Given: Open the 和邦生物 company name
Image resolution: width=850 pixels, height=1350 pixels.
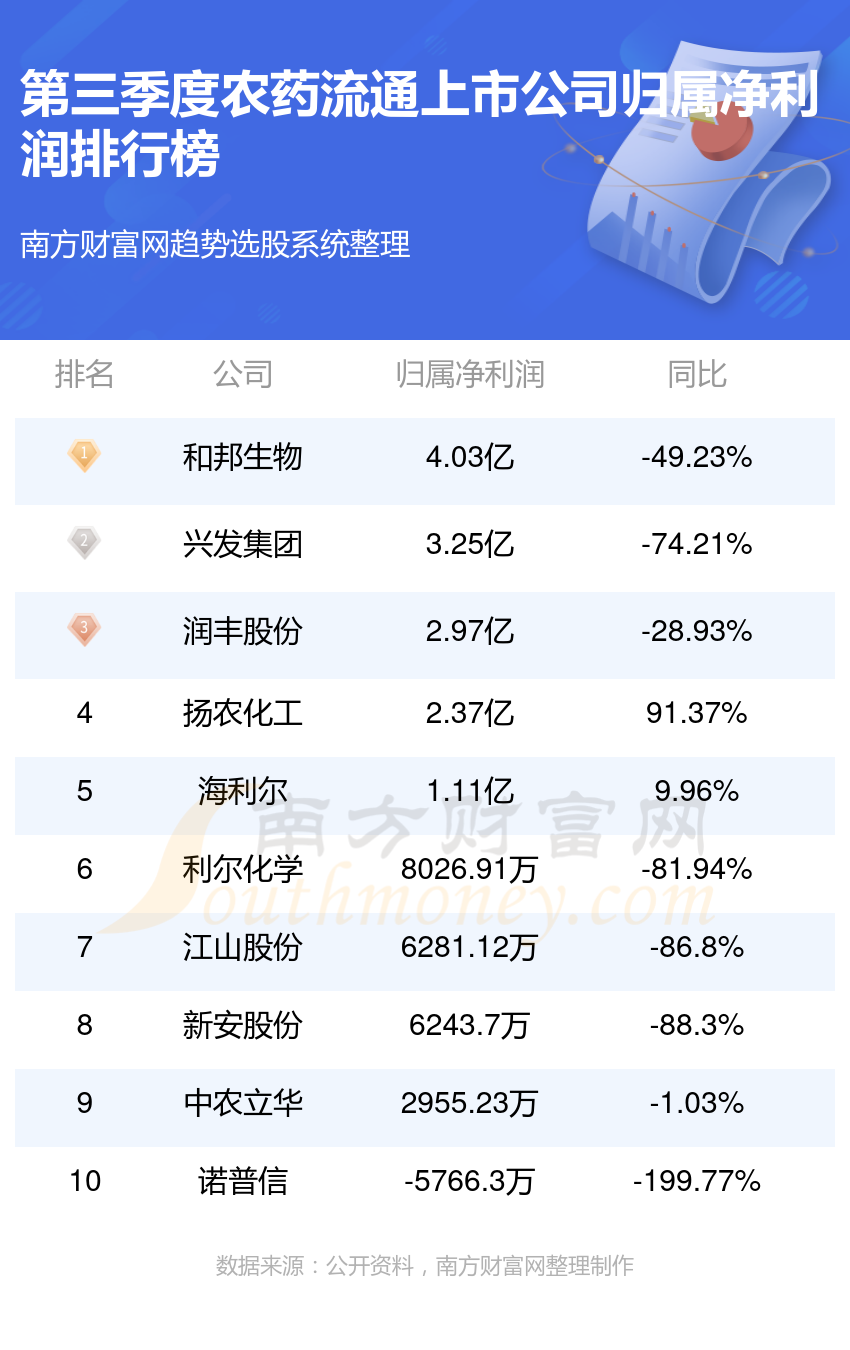Looking at the screenshot, I should 243,458.
